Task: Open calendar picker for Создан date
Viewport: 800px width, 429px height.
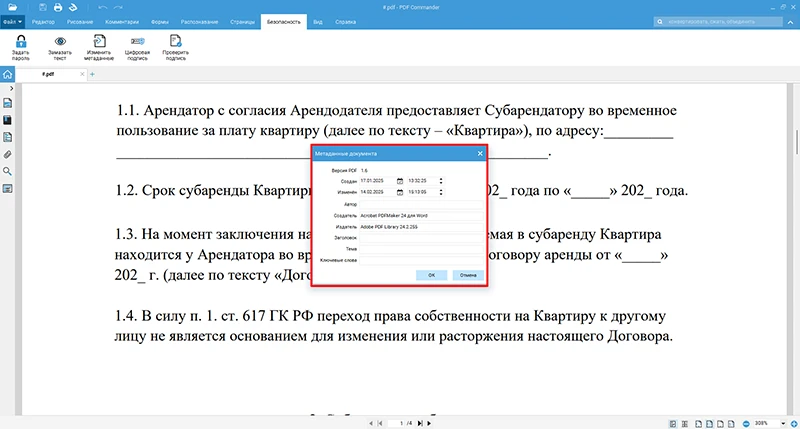Action: (x=400, y=181)
